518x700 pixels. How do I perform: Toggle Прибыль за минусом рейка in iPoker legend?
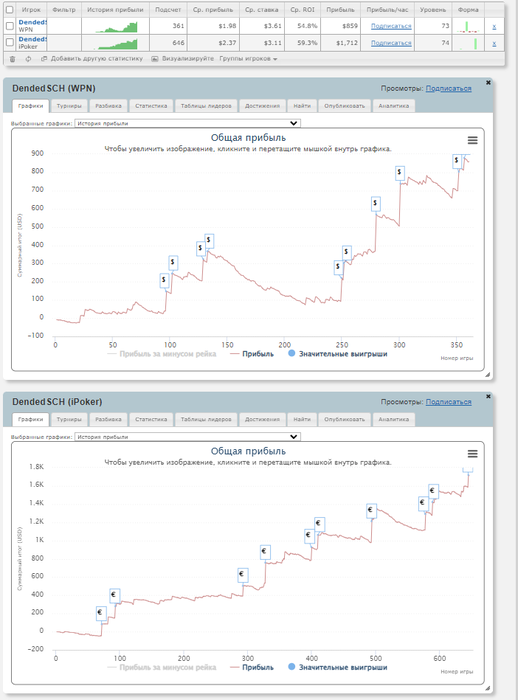click(x=162, y=667)
